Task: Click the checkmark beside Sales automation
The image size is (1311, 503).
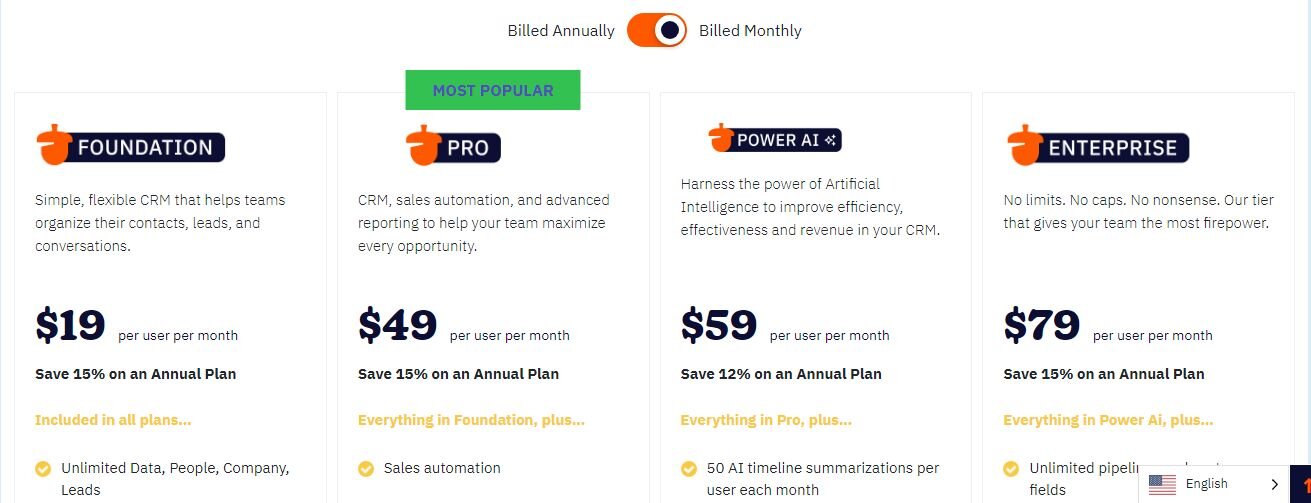Action: point(366,468)
